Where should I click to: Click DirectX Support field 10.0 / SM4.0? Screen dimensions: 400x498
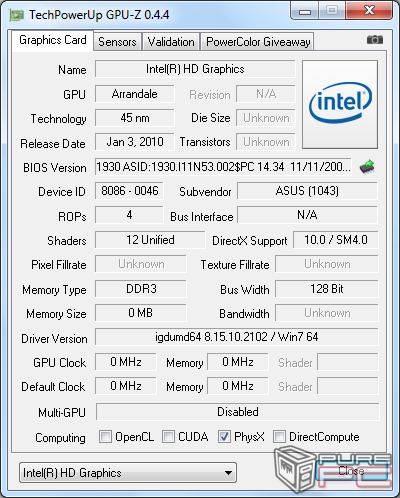coord(336,240)
